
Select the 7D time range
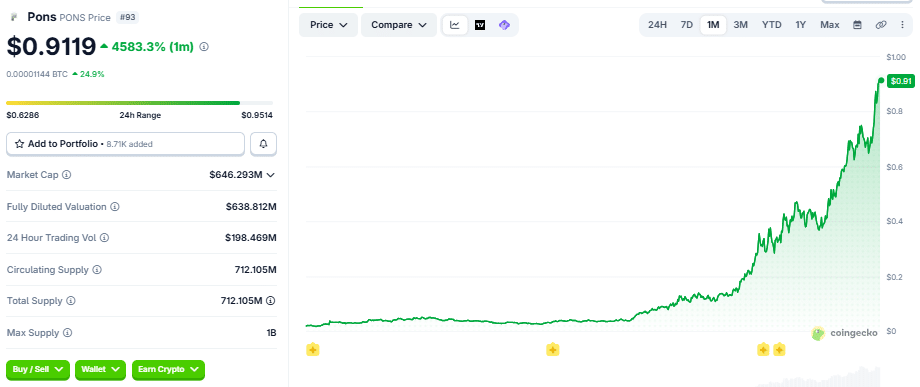(686, 25)
